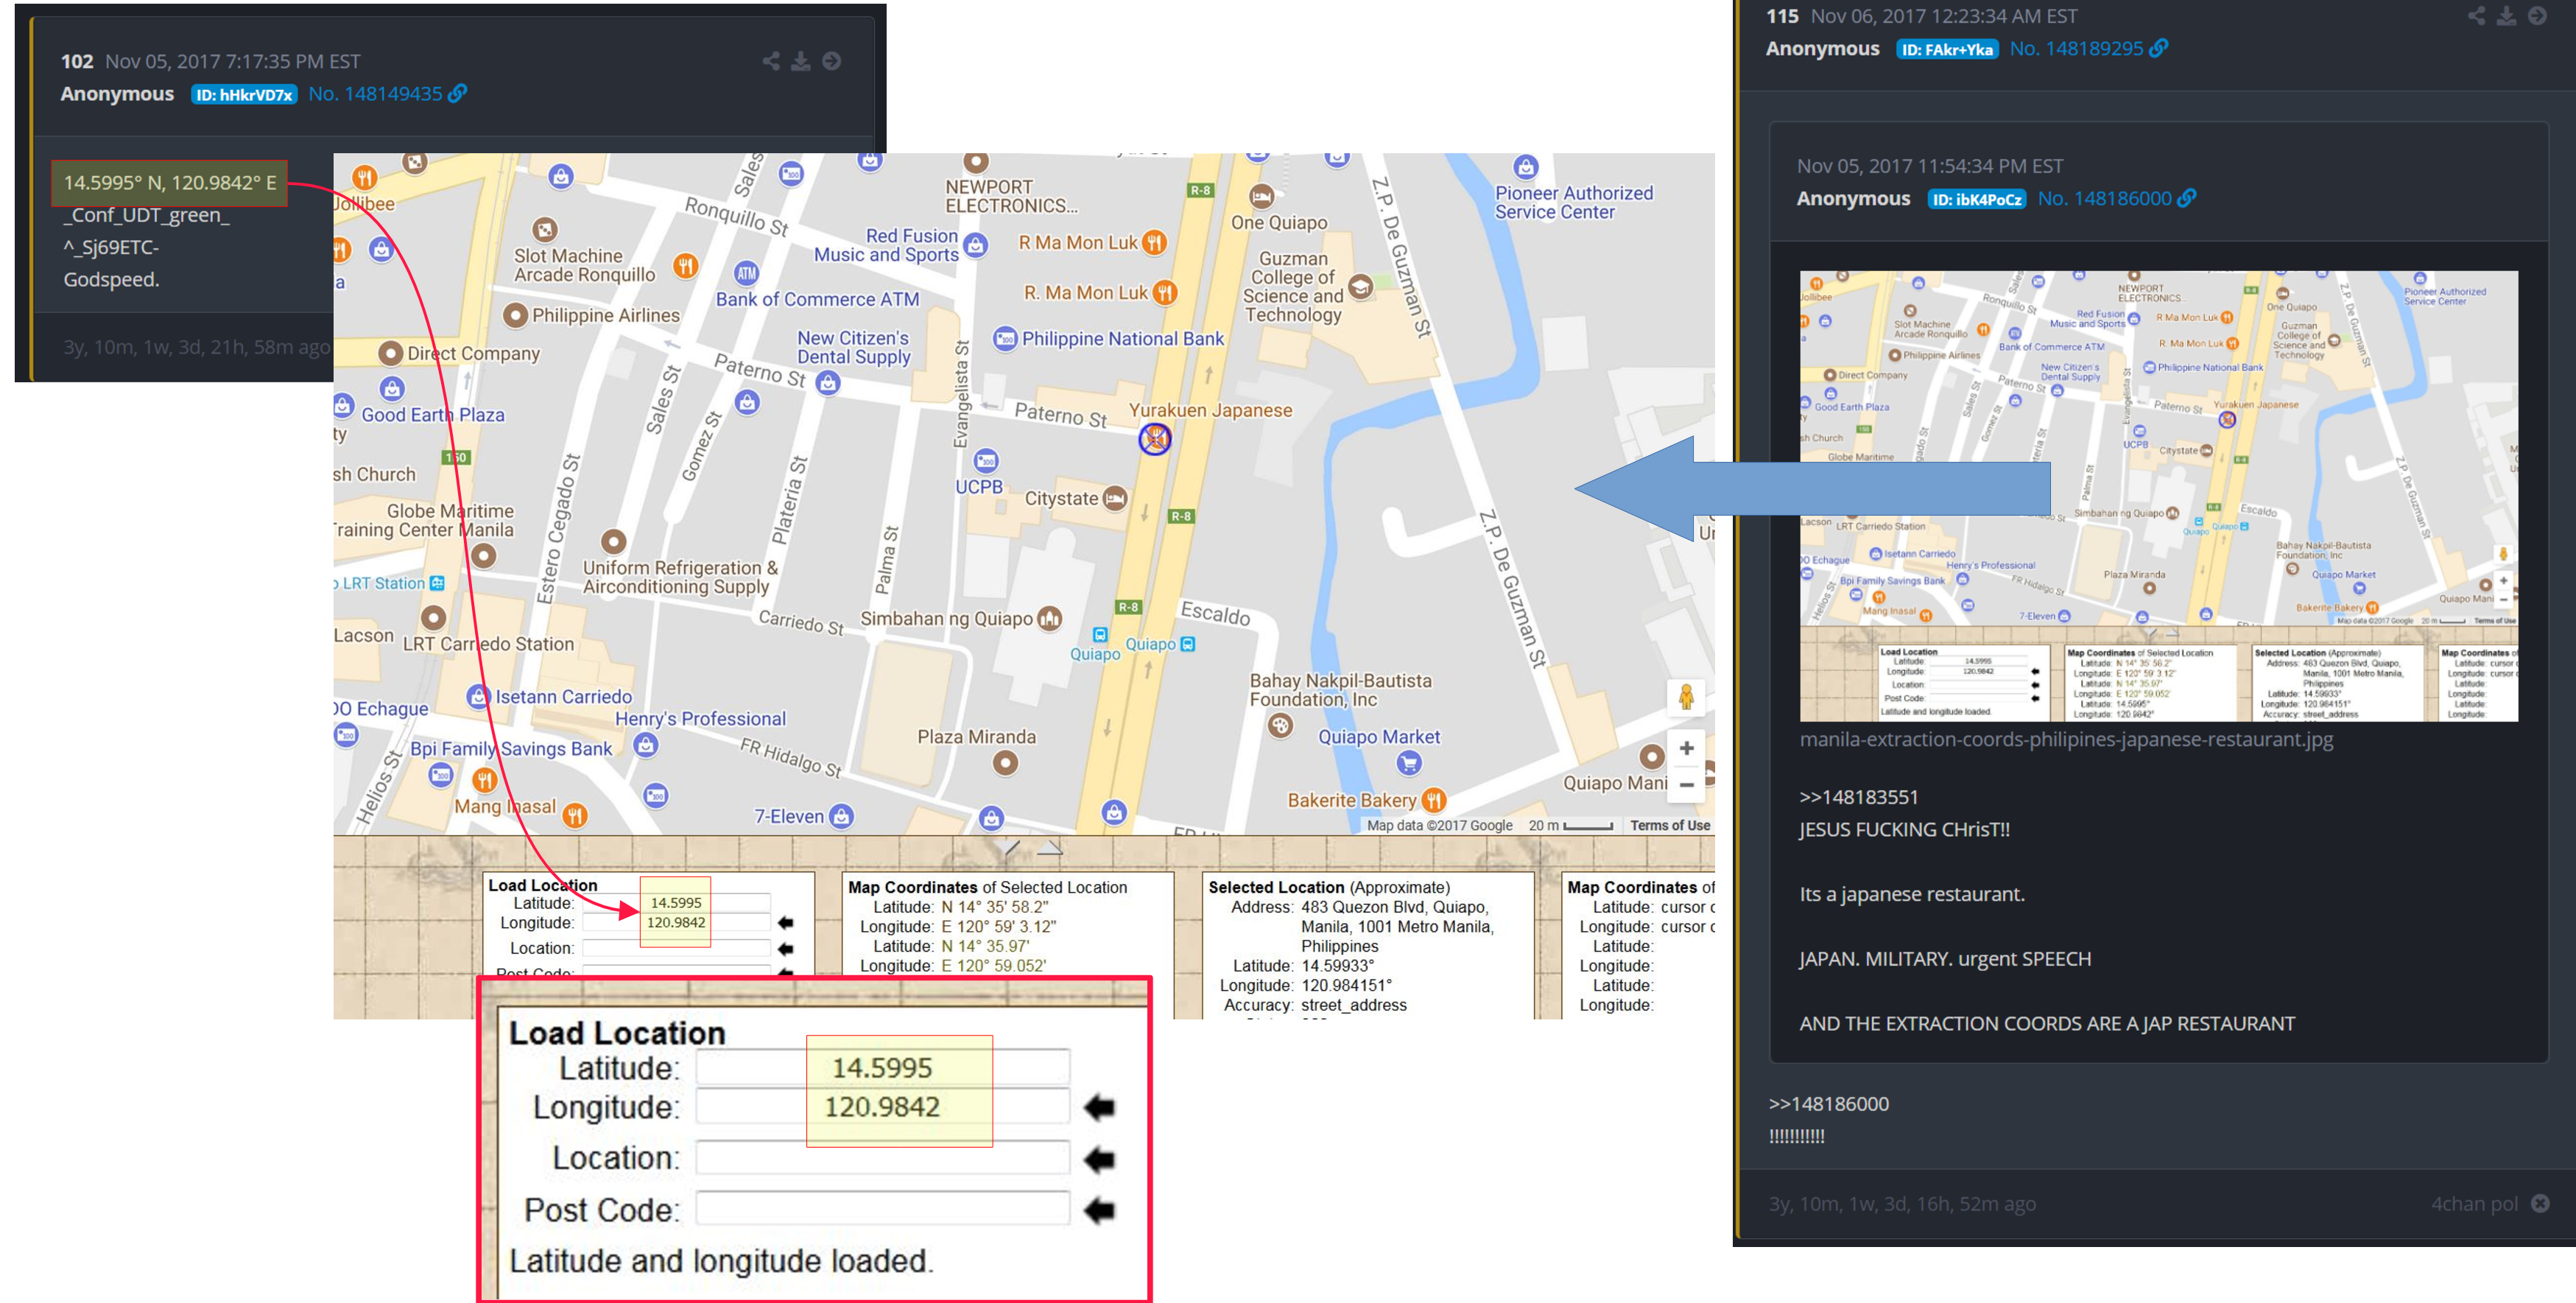2576x1303 pixels.
Task: Click the chain link icon beside No. 148149435
Action: [x=457, y=93]
